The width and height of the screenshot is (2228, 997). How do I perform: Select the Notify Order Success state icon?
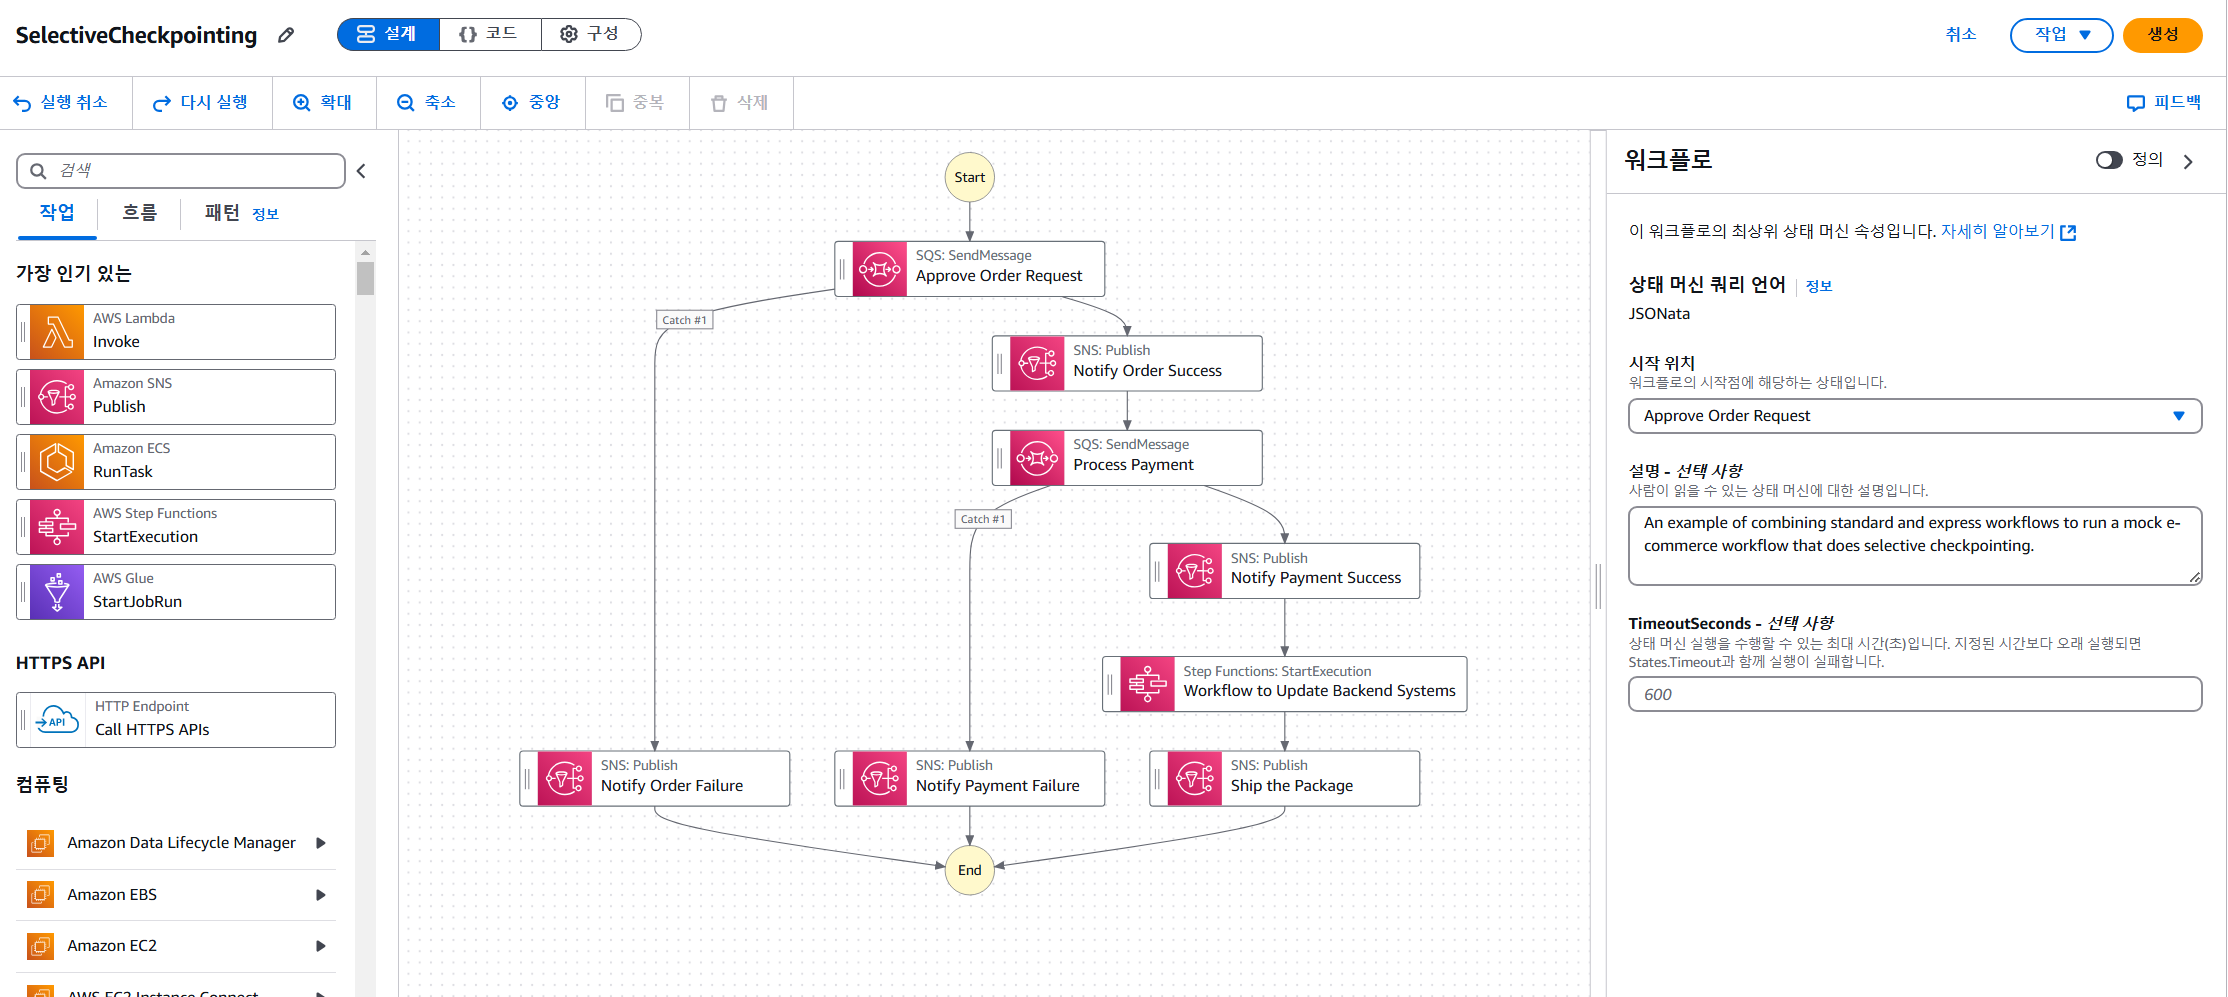pos(1037,363)
